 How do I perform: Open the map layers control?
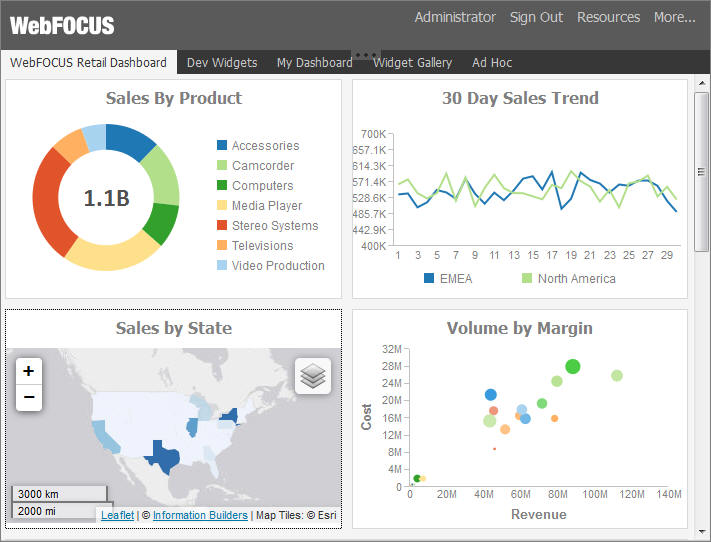tap(313, 376)
